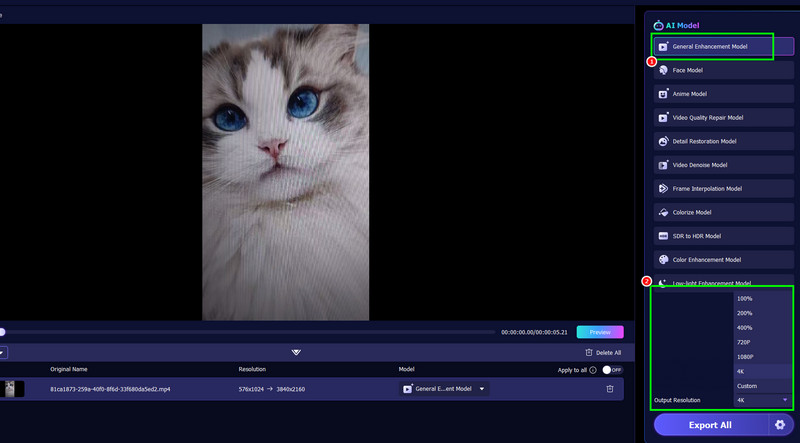Toggle the Apply to all switch

pyautogui.click(x=612, y=370)
